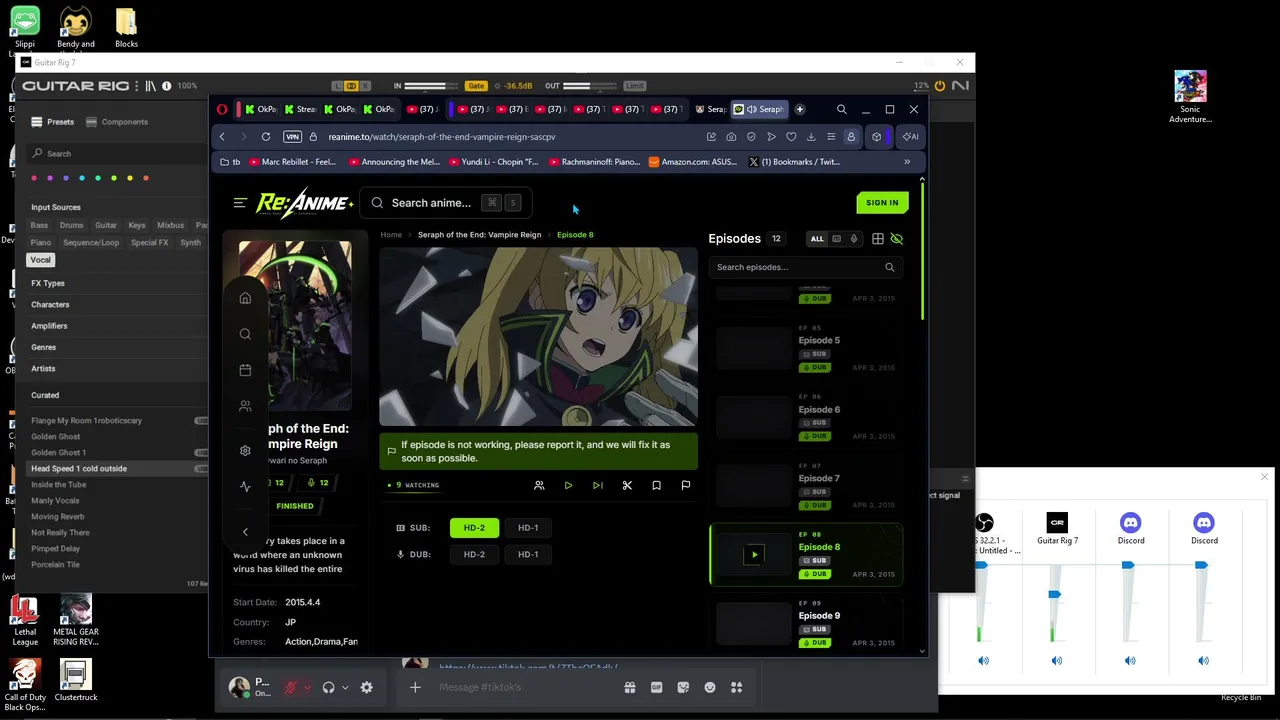Viewport: 1280px width, 720px height.
Task: Click the reanime.to address bar URL
Action: (x=442, y=137)
